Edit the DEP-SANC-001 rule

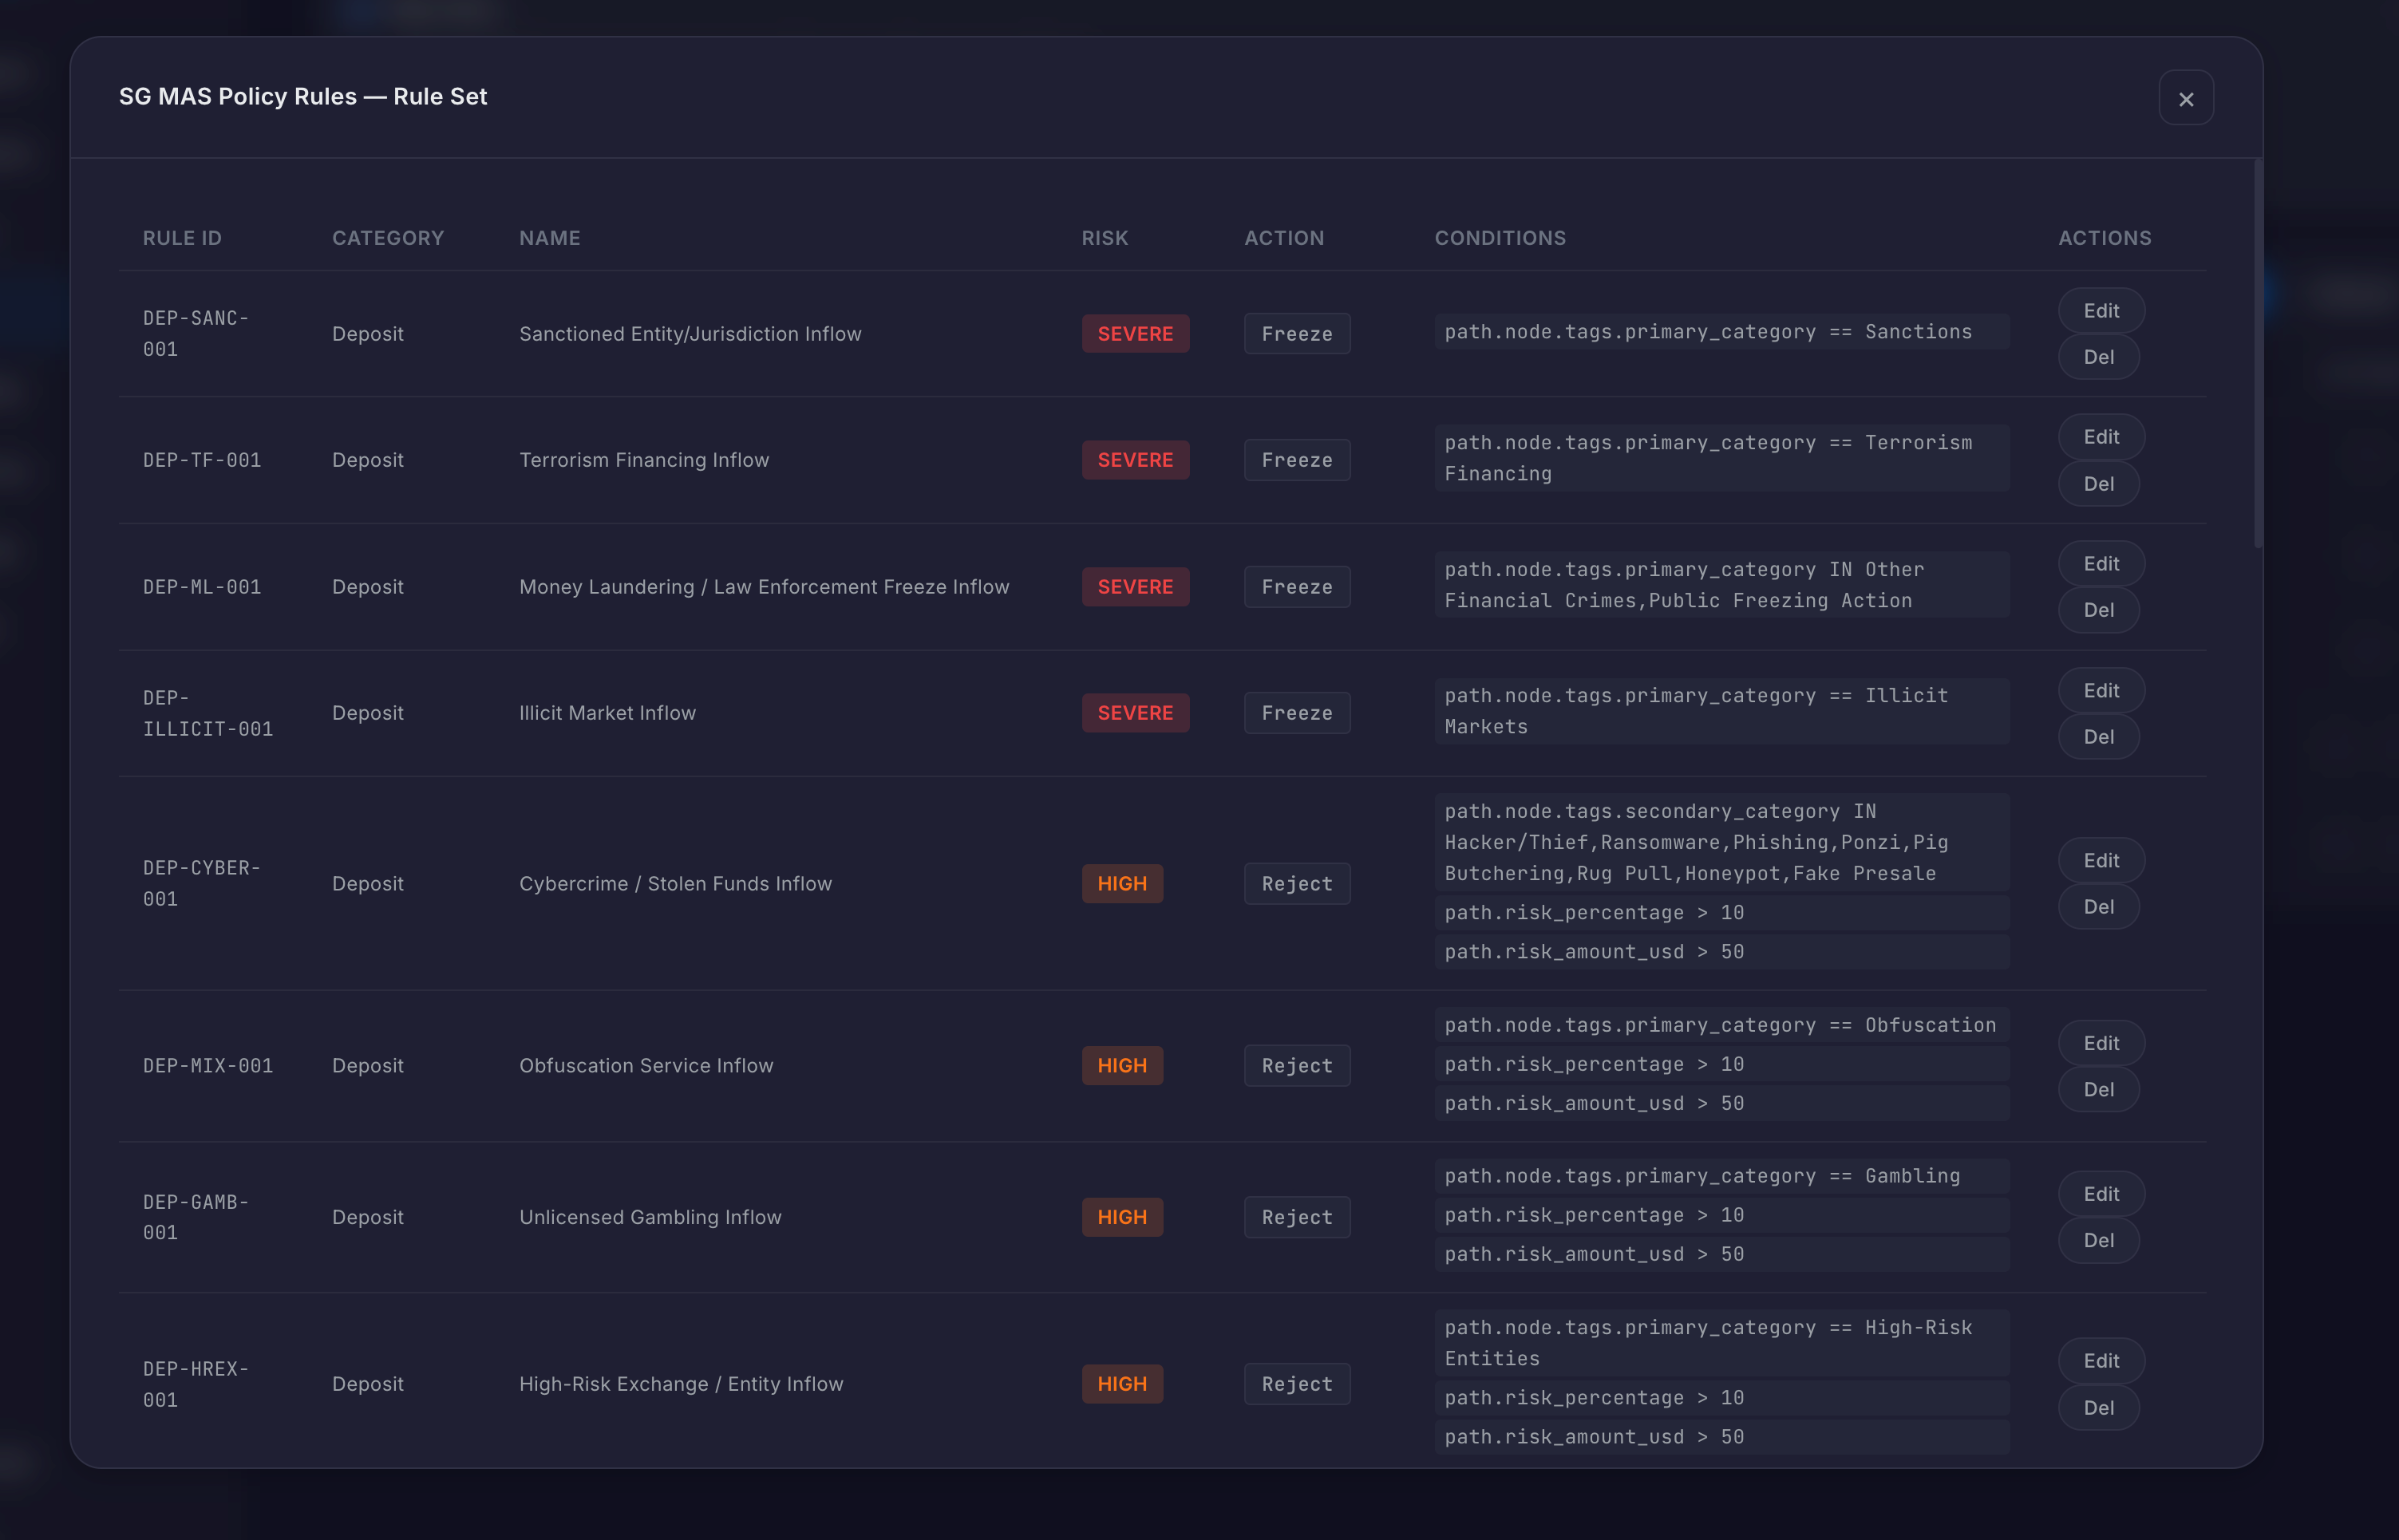click(x=2100, y=311)
